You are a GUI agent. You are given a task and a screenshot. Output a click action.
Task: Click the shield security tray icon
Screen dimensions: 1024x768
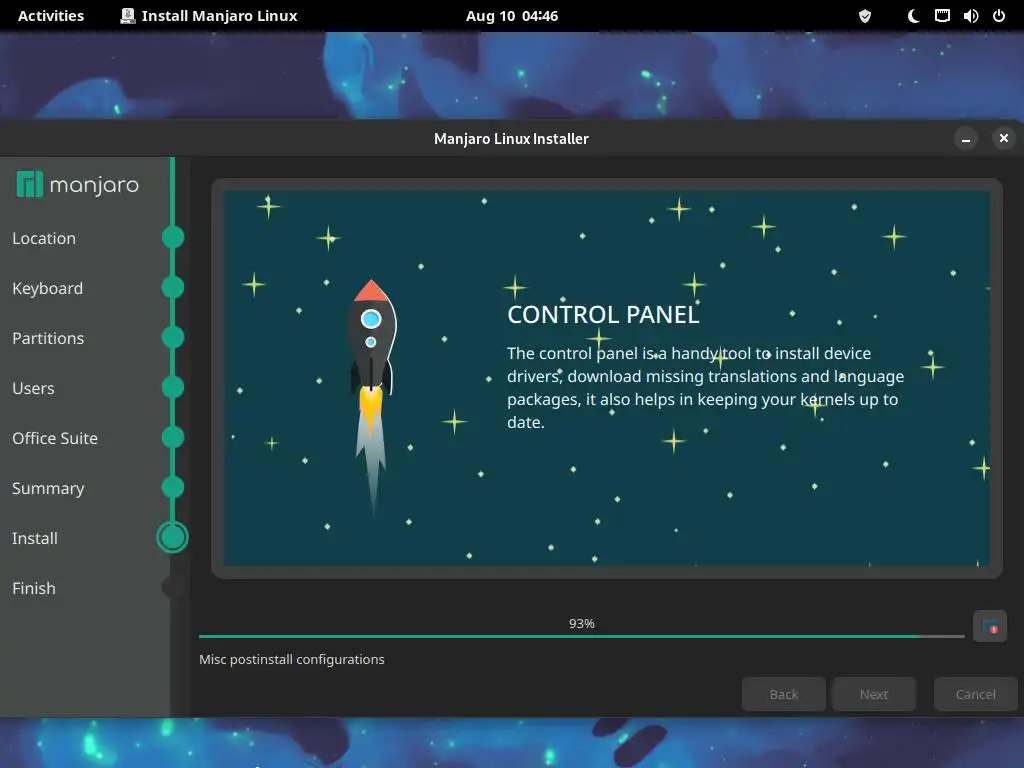(865, 16)
